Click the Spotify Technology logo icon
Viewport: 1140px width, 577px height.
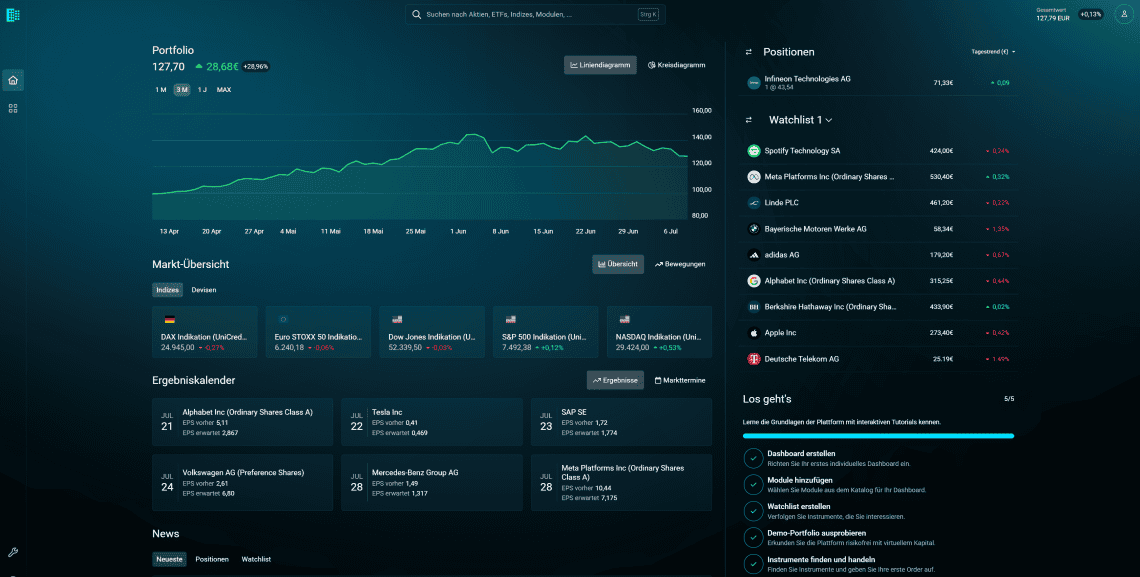point(754,151)
